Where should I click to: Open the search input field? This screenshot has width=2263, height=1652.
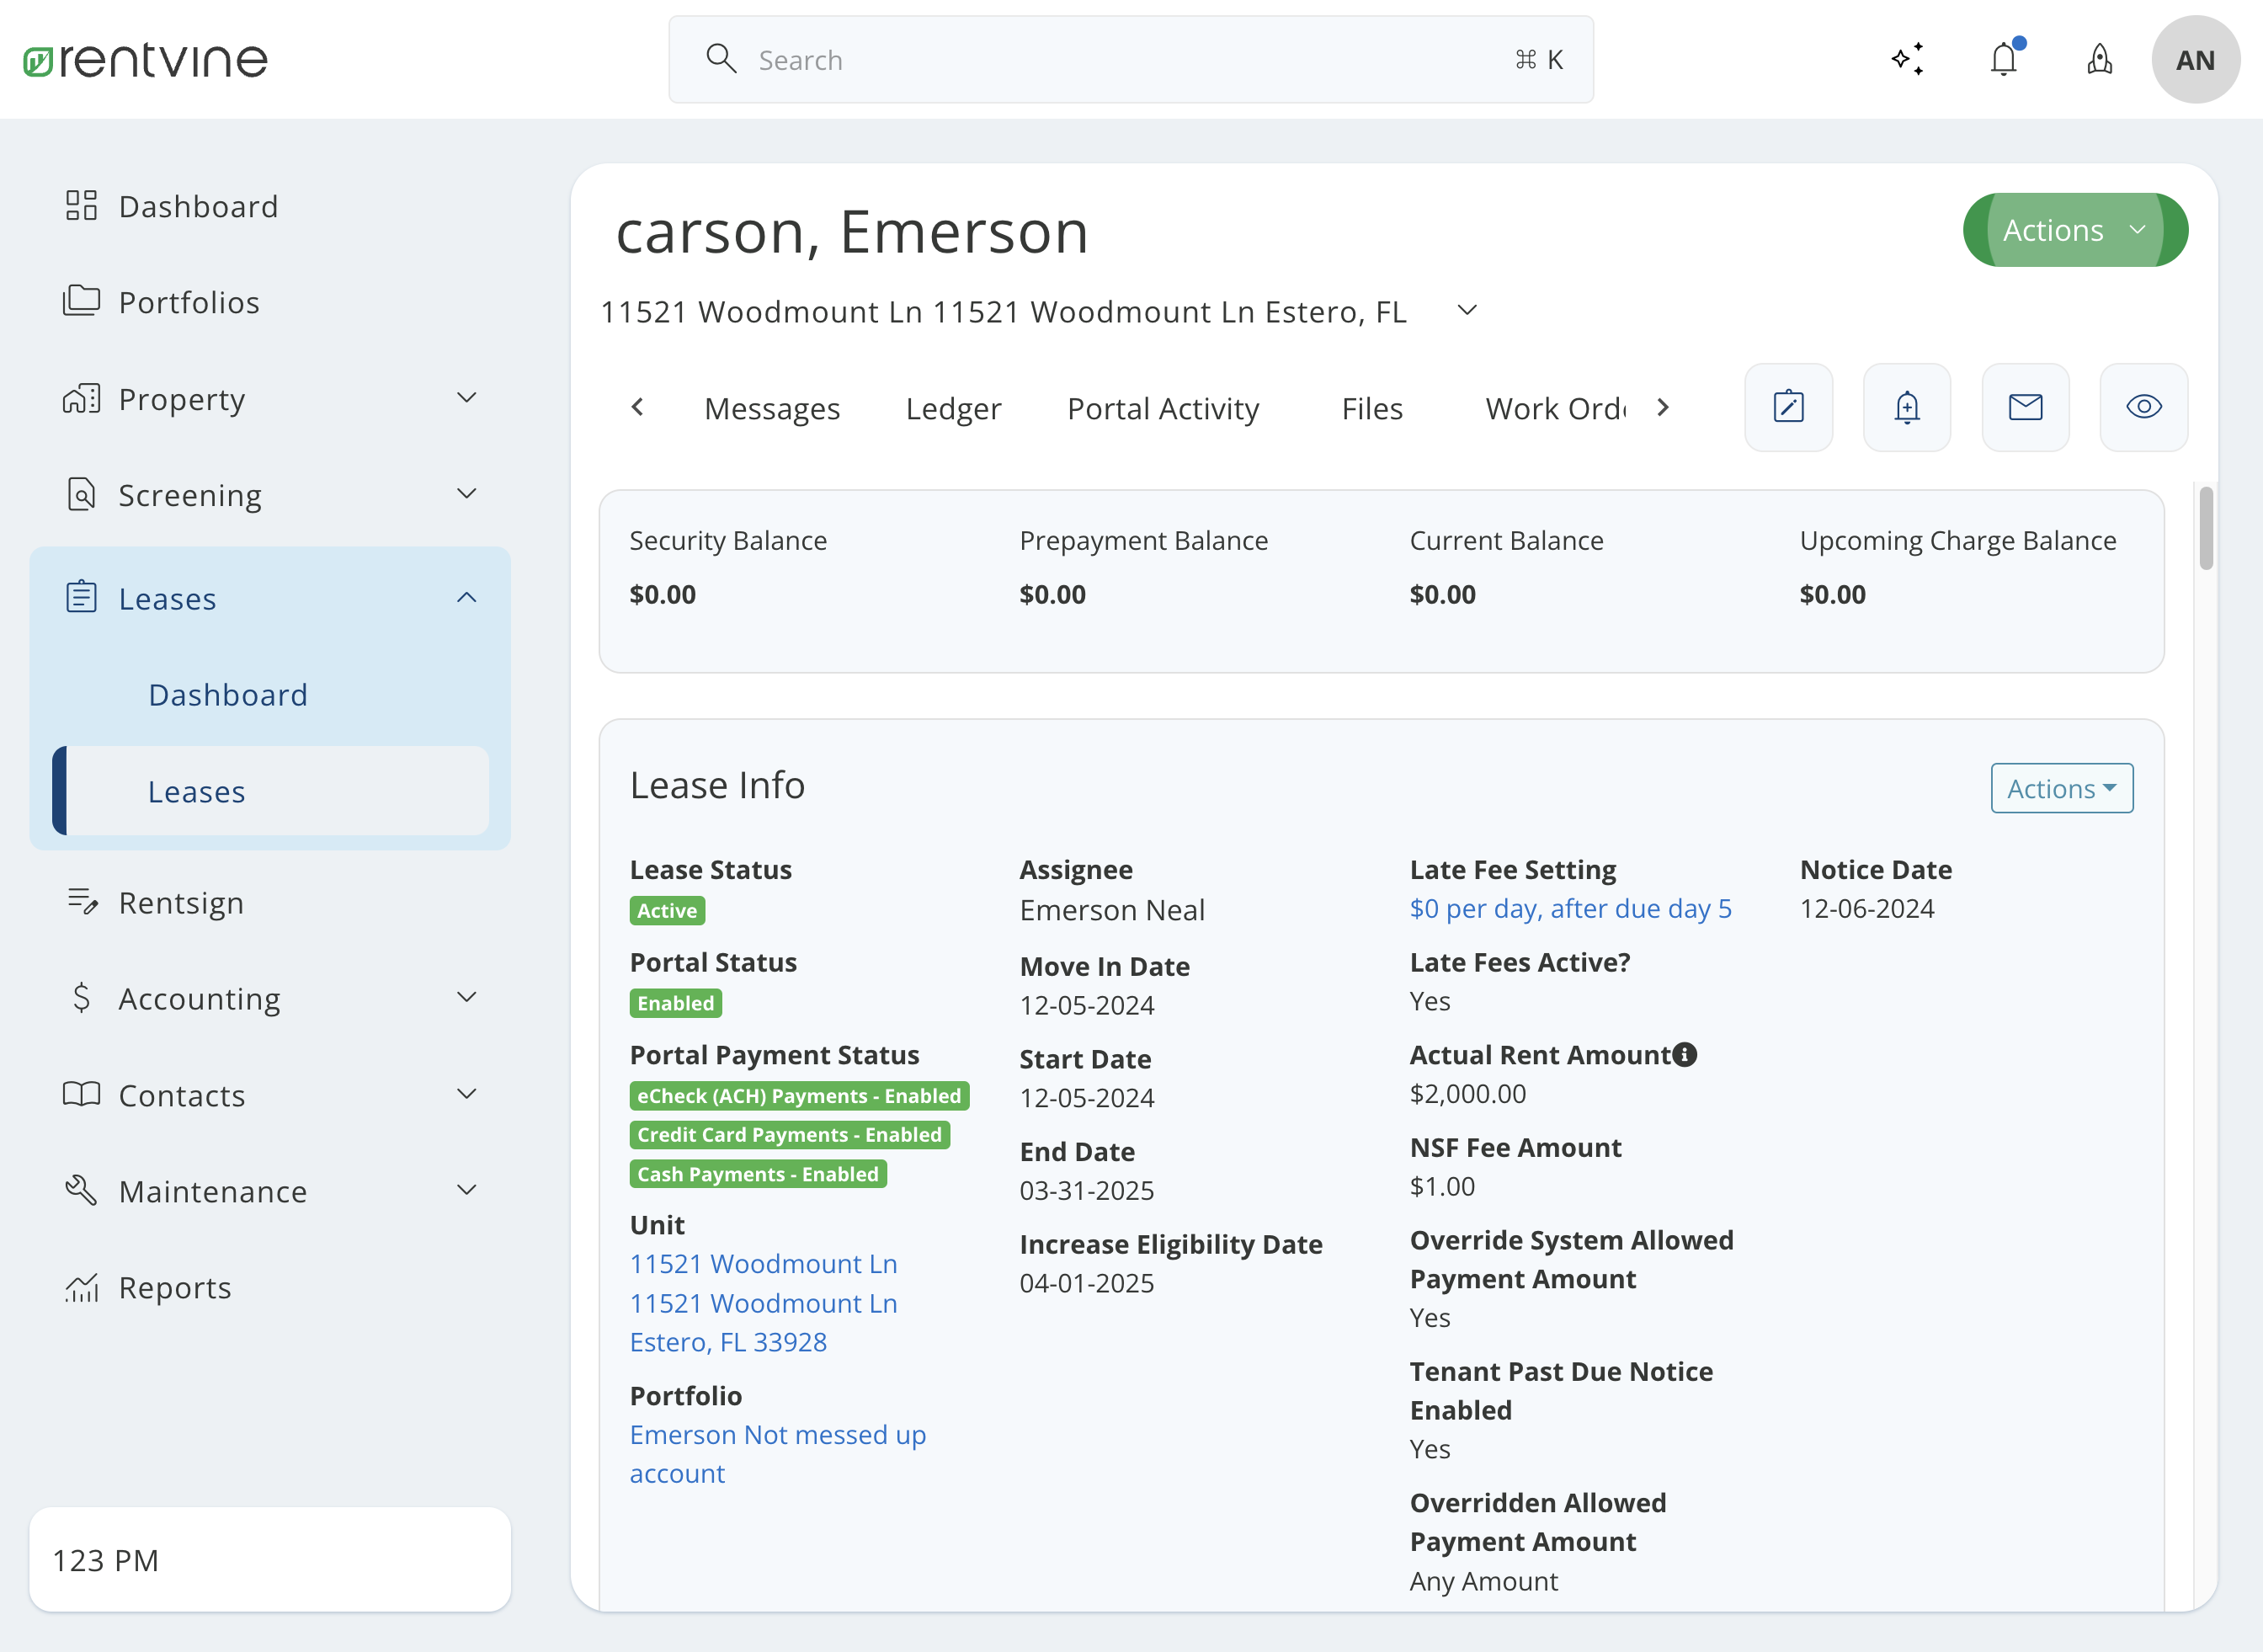(x=1131, y=60)
